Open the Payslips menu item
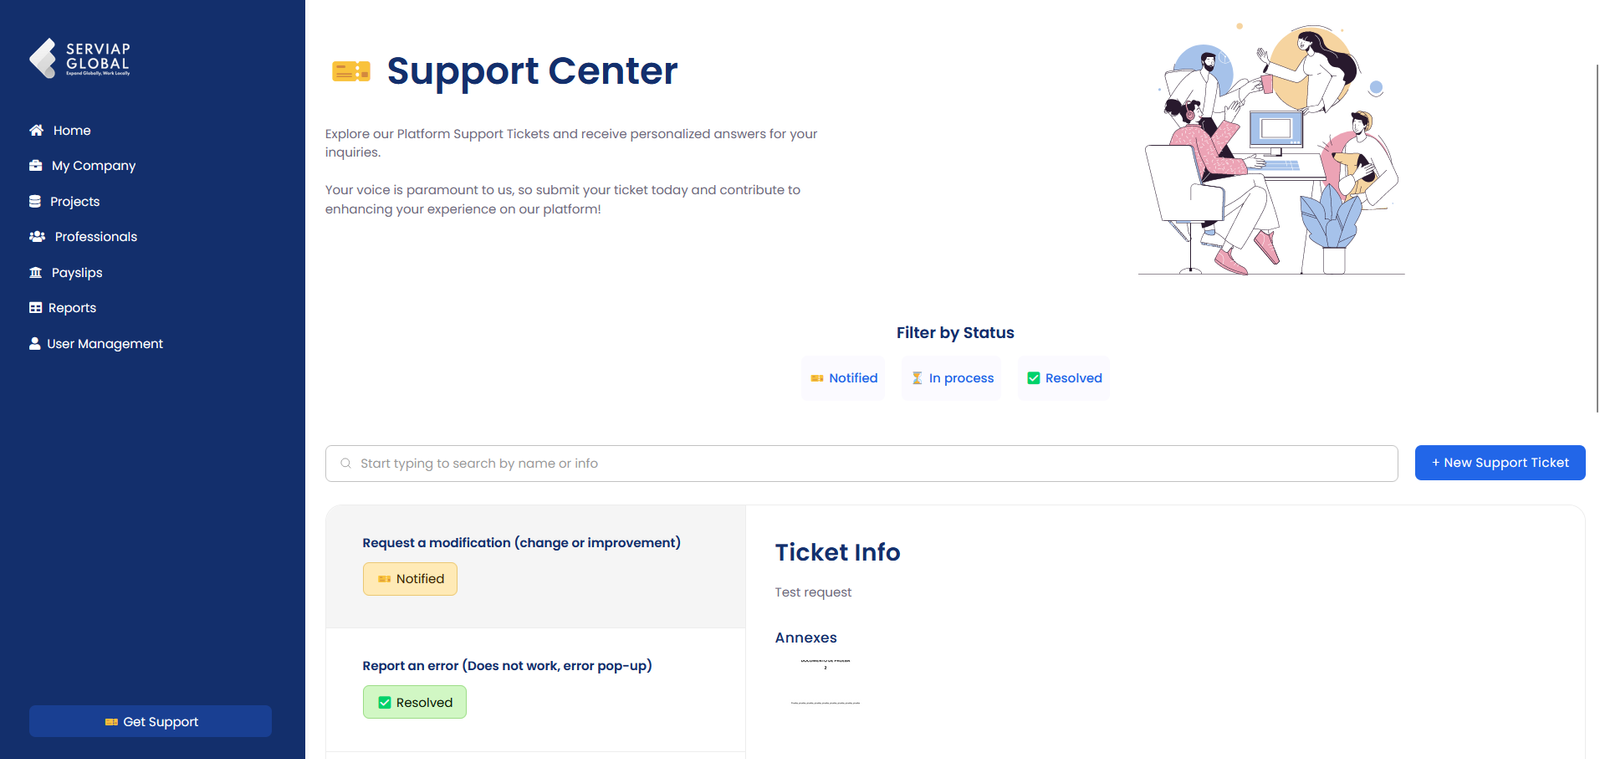The image size is (1600, 759). tap(77, 273)
